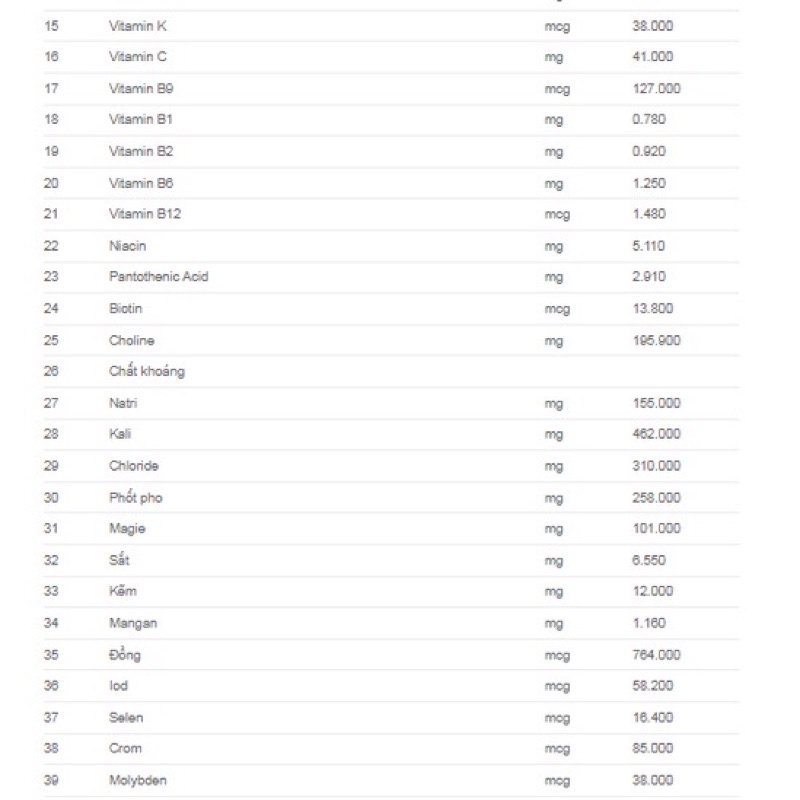
Task: Select the Vitamin C nutrient name
Action: [x=138, y=57]
